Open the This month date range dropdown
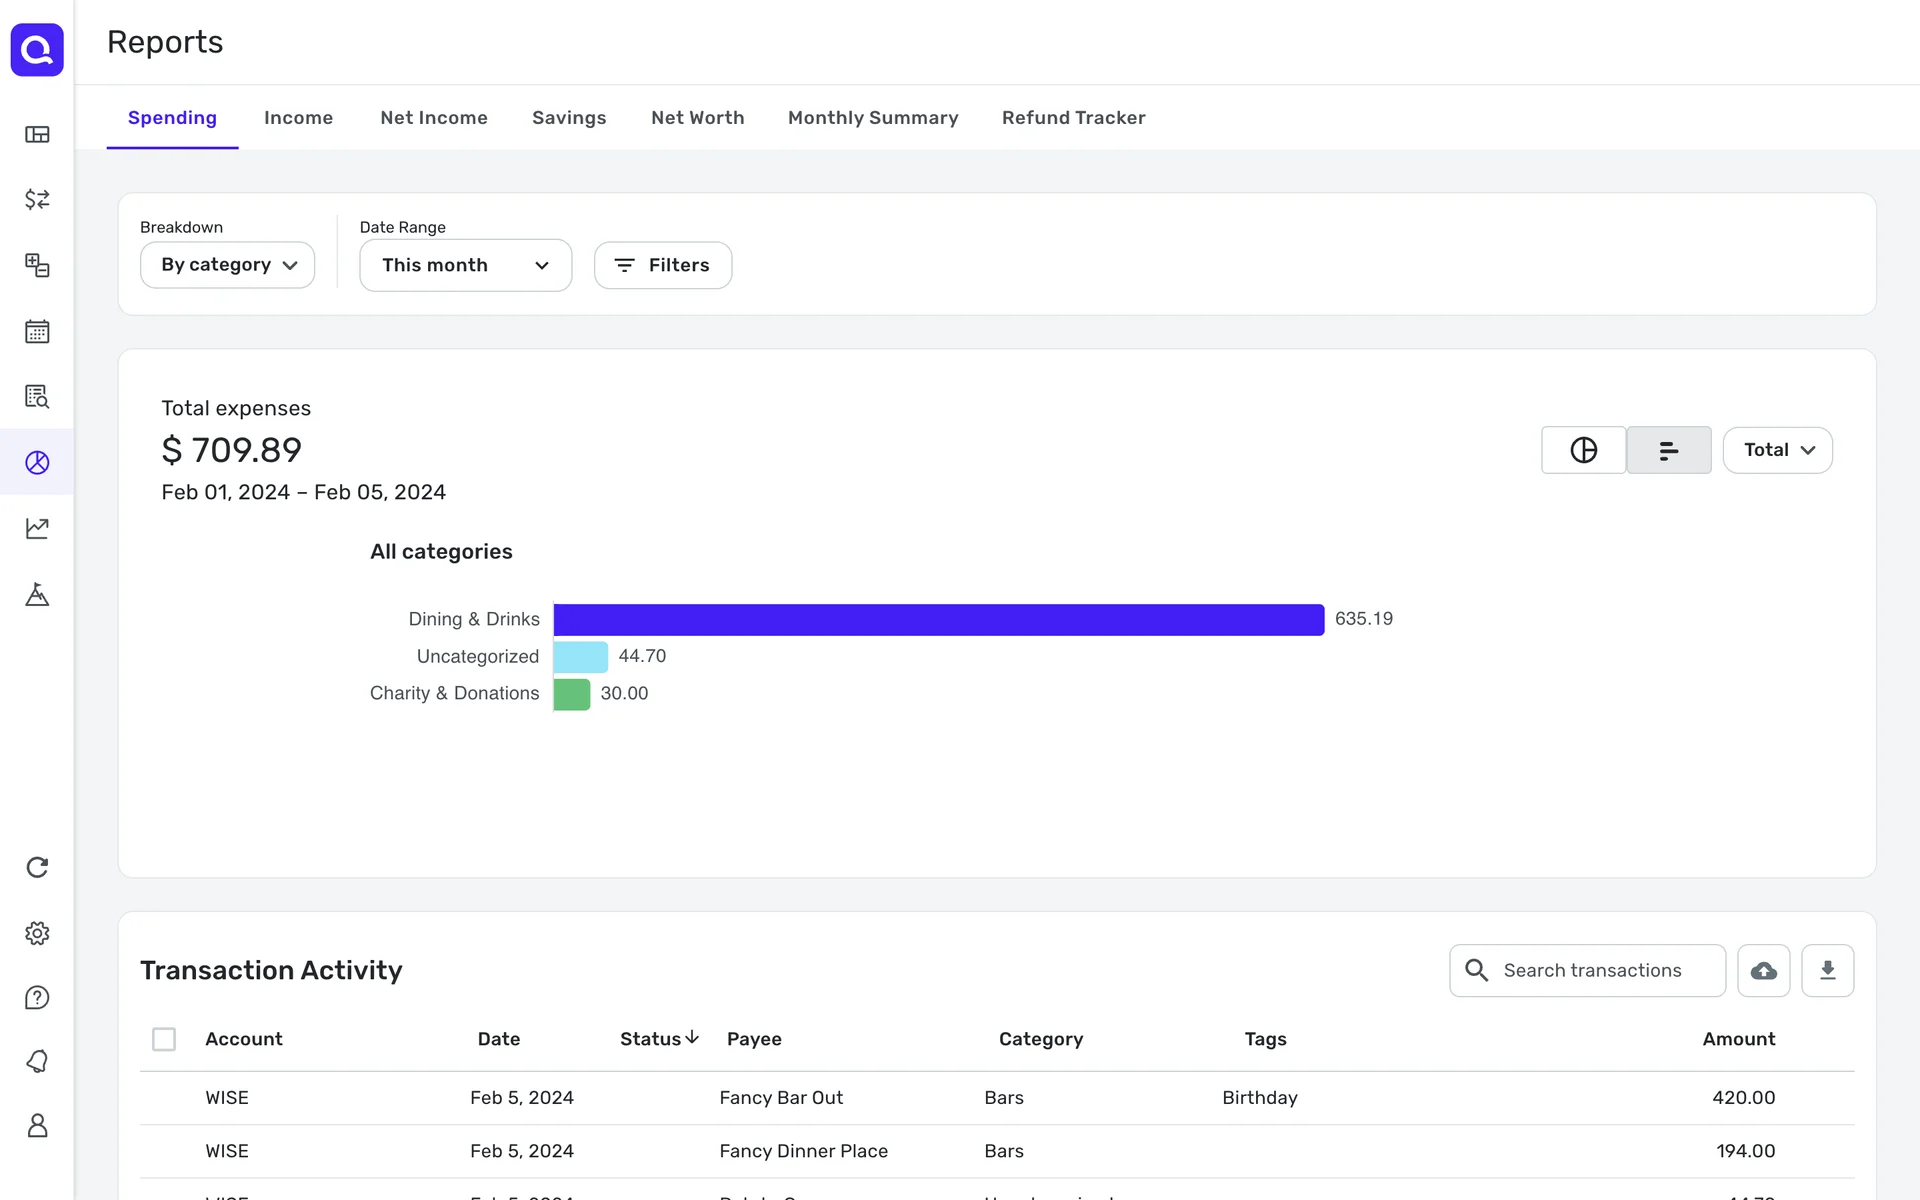The height and width of the screenshot is (1200, 1920). pos(465,265)
